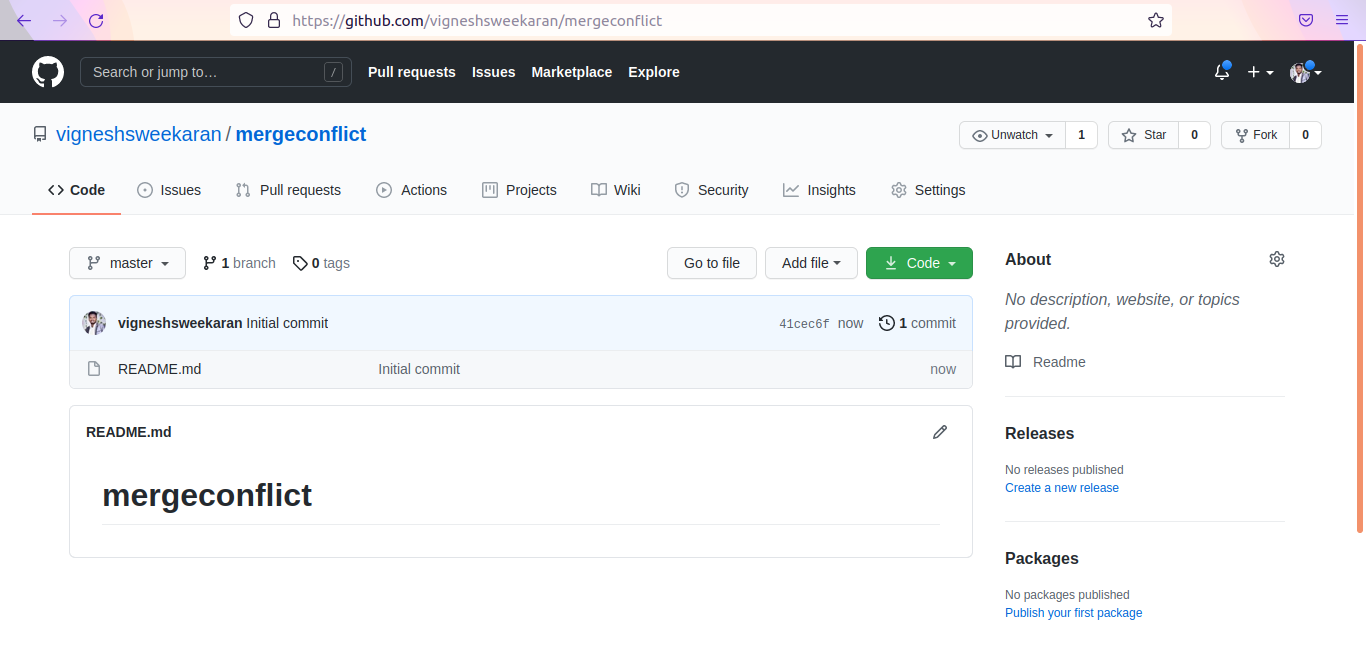Star the mergeconflict repository
The width and height of the screenshot is (1366, 649).
[x=1144, y=135]
